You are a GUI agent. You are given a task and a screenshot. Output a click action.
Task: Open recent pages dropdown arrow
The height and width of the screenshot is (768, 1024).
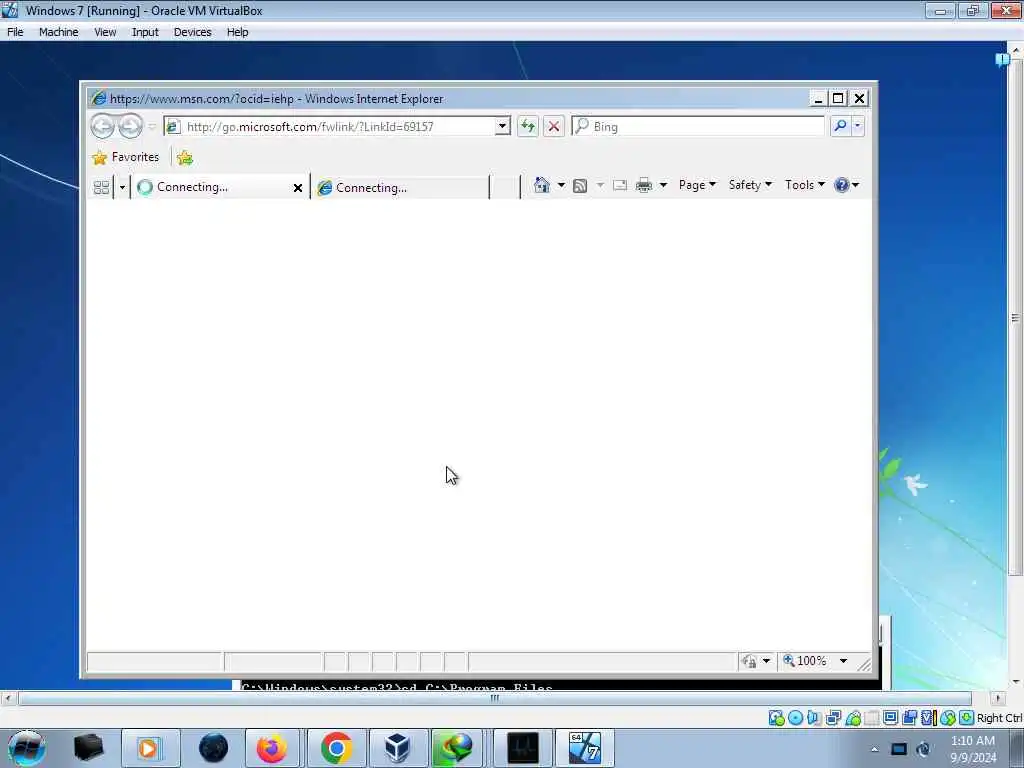click(152, 126)
